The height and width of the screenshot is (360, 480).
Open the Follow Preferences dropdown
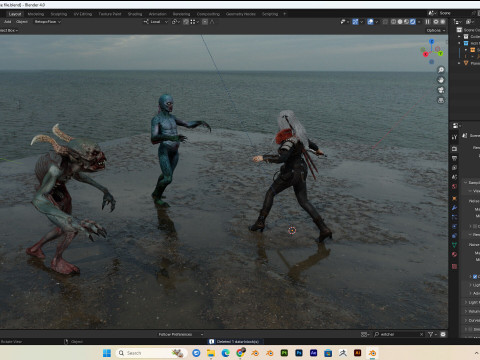pyautogui.click(x=181, y=334)
